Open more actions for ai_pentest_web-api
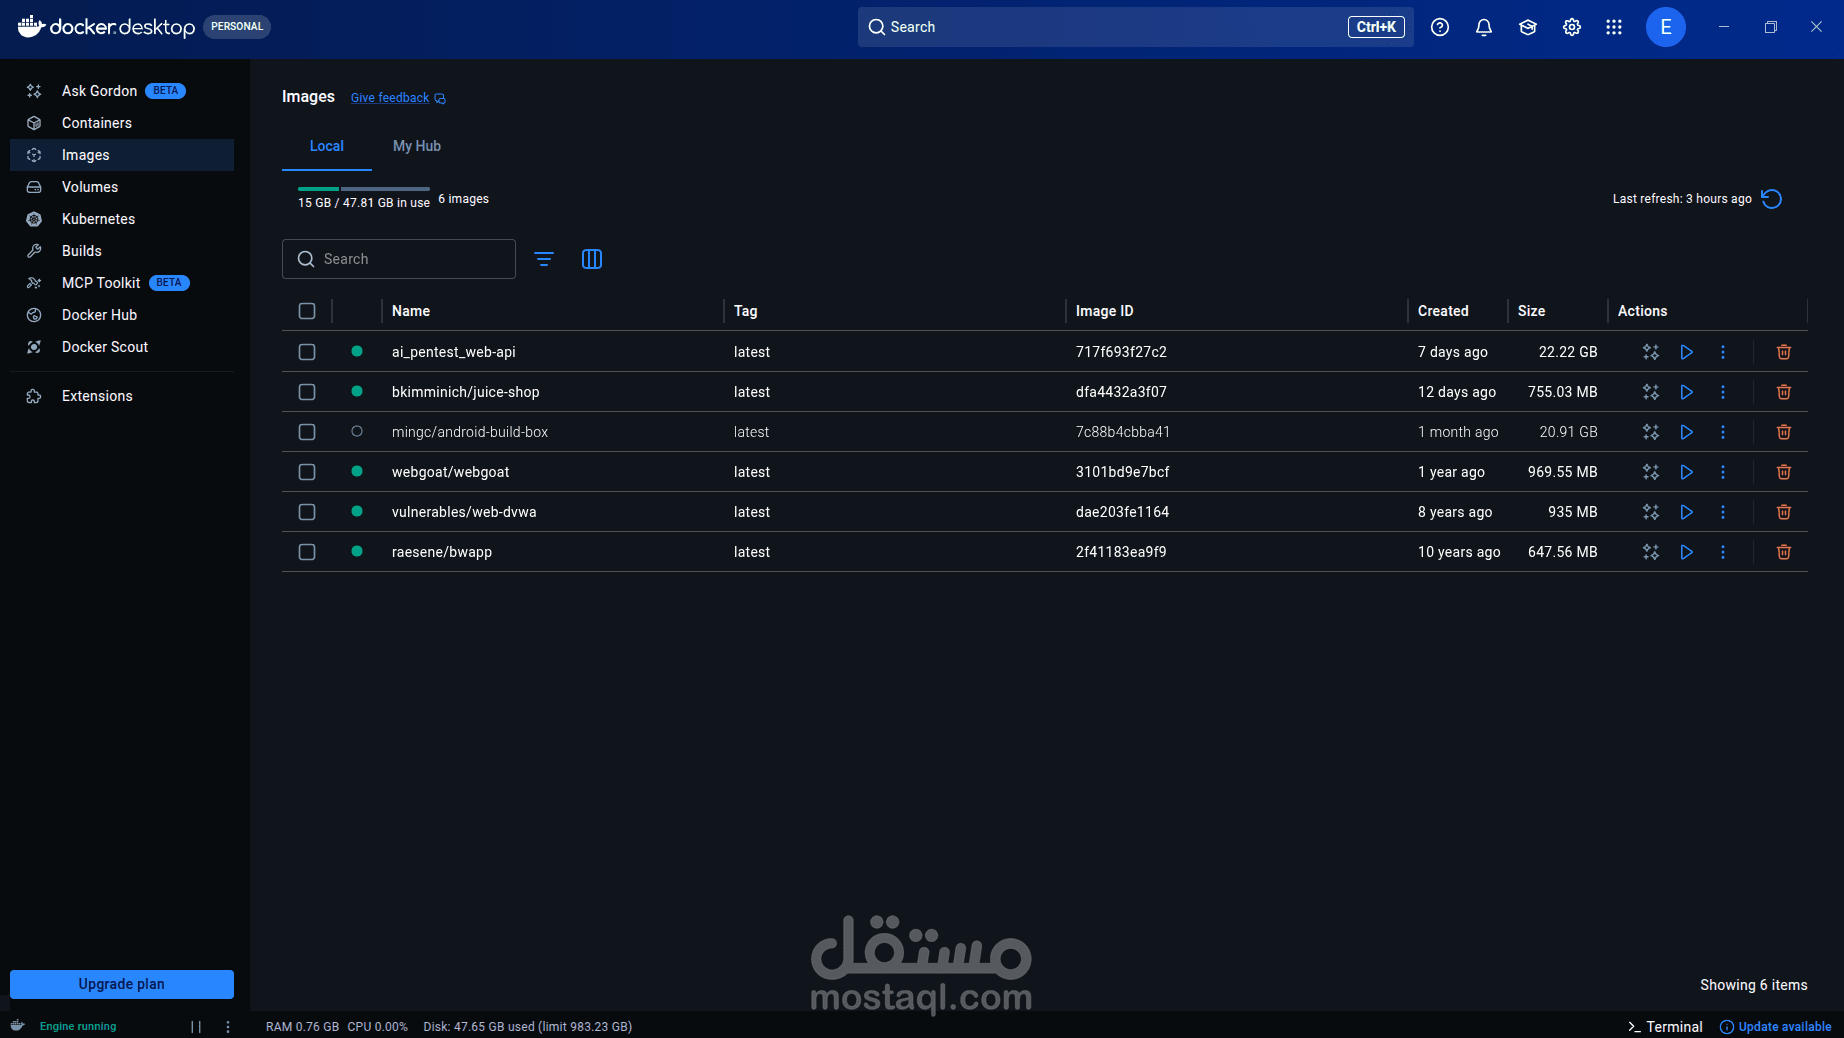Viewport: 1844px width, 1038px height. coord(1723,352)
